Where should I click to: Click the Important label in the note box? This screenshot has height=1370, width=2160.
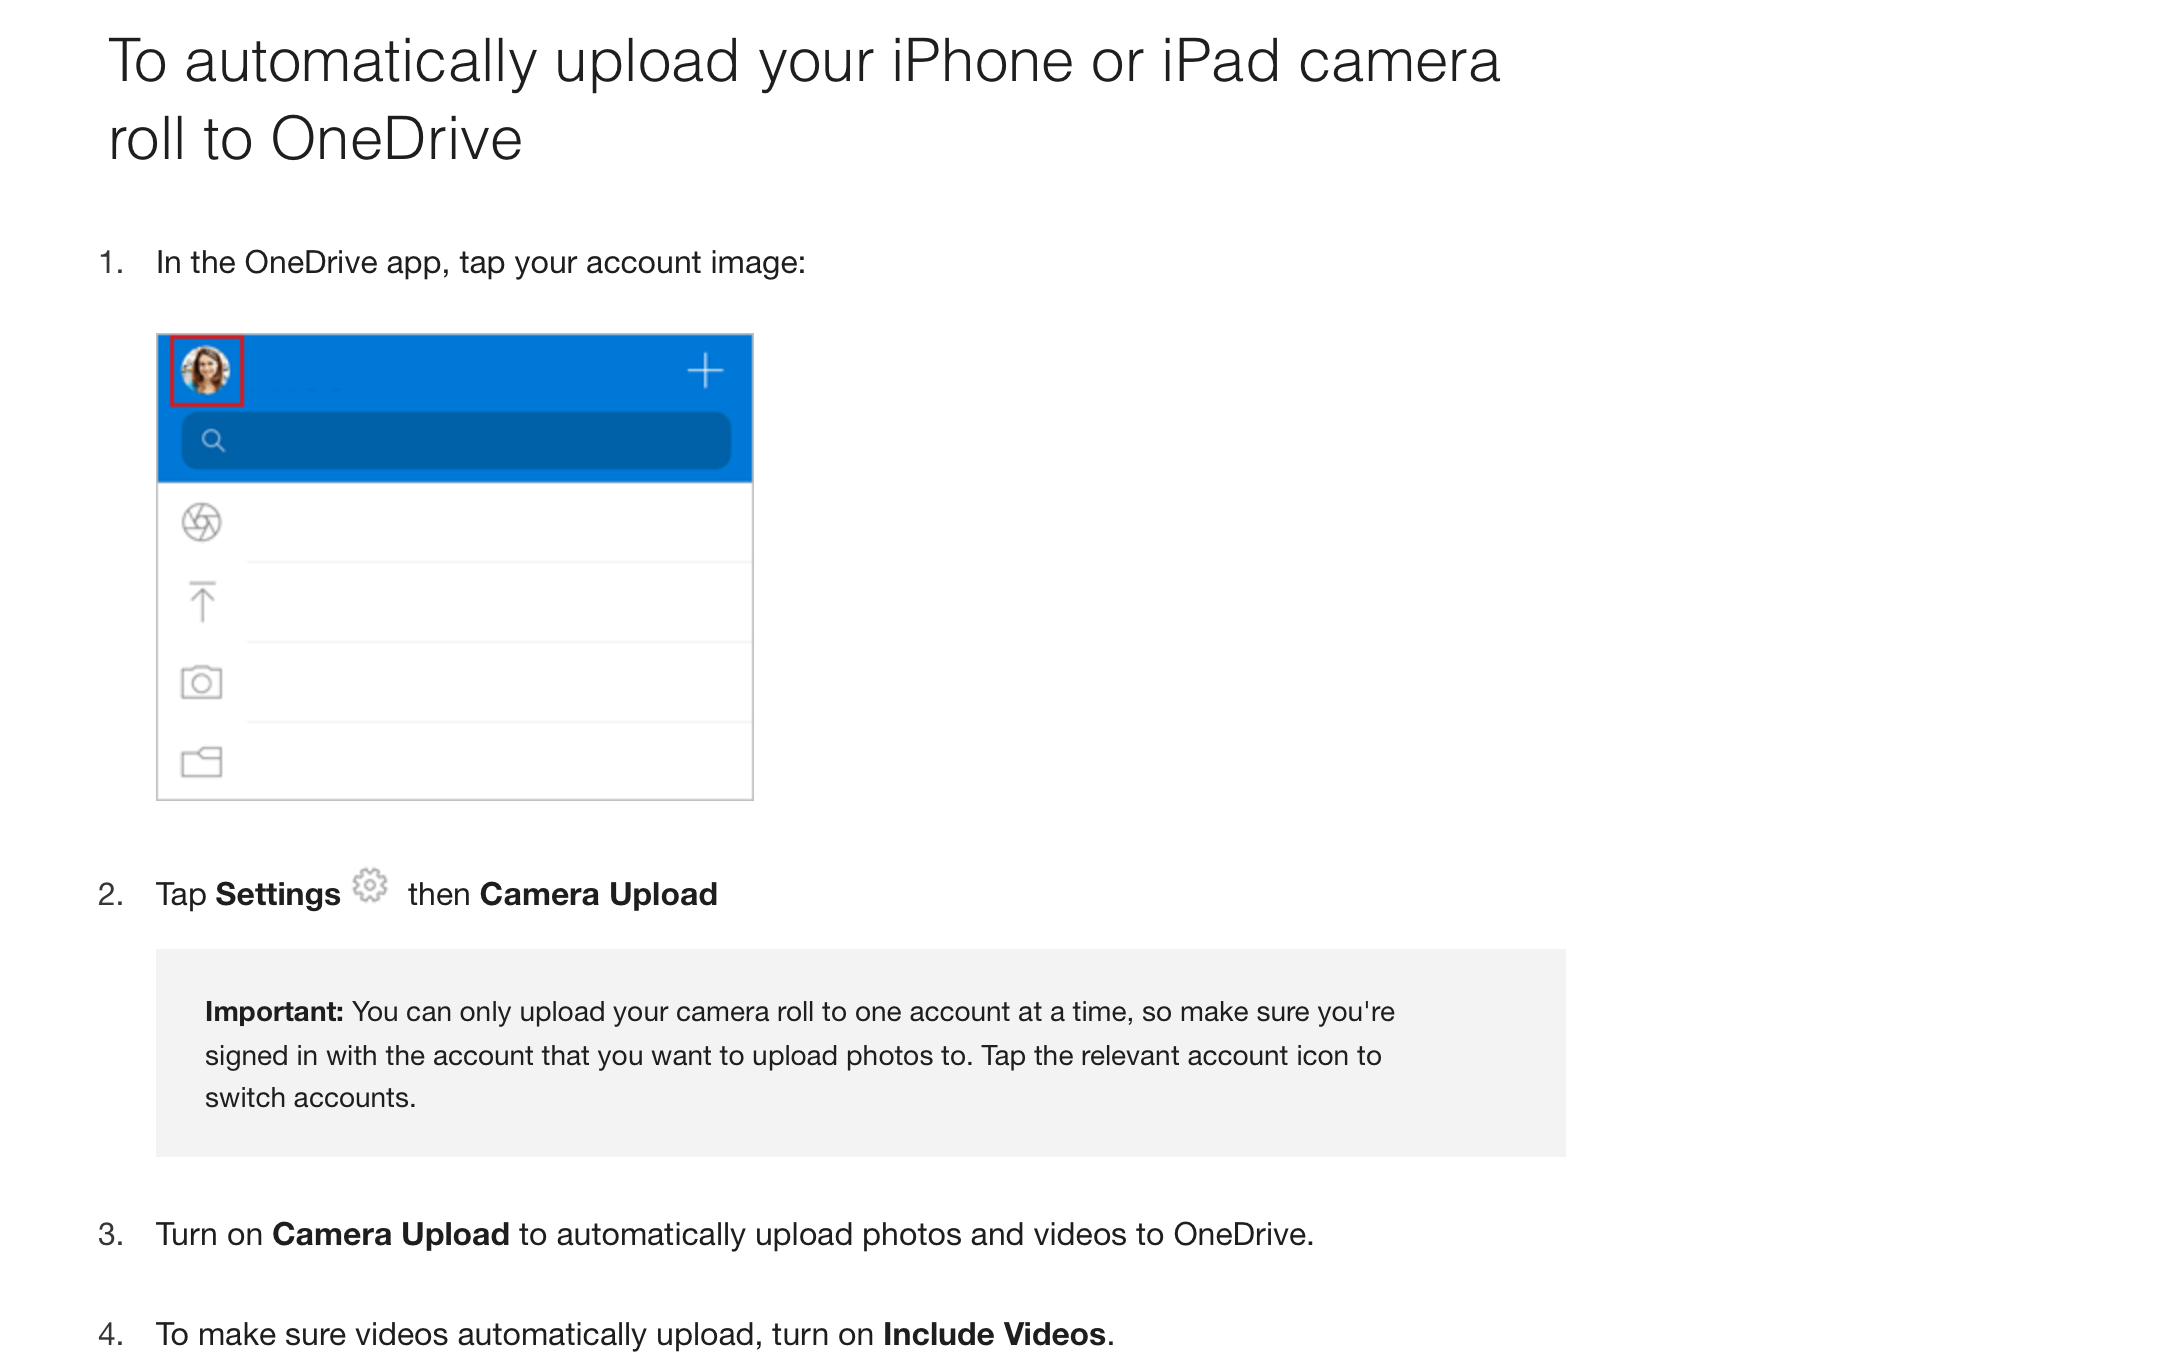click(x=274, y=1012)
